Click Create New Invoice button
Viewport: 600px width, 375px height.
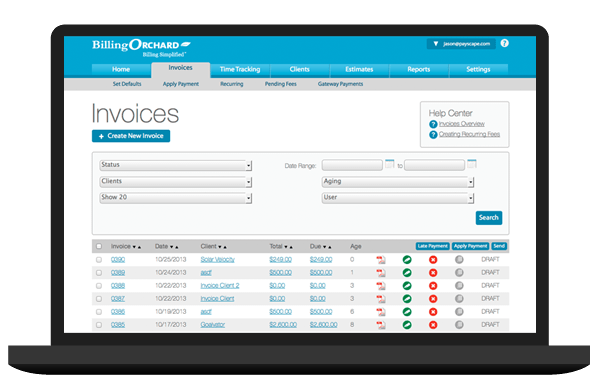[x=131, y=136]
